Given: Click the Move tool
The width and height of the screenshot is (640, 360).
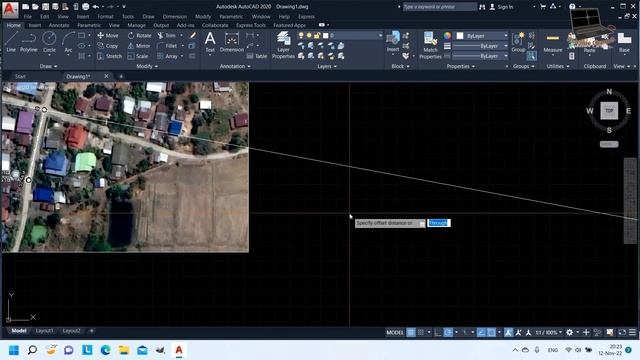Looking at the screenshot, I should pos(108,36).
